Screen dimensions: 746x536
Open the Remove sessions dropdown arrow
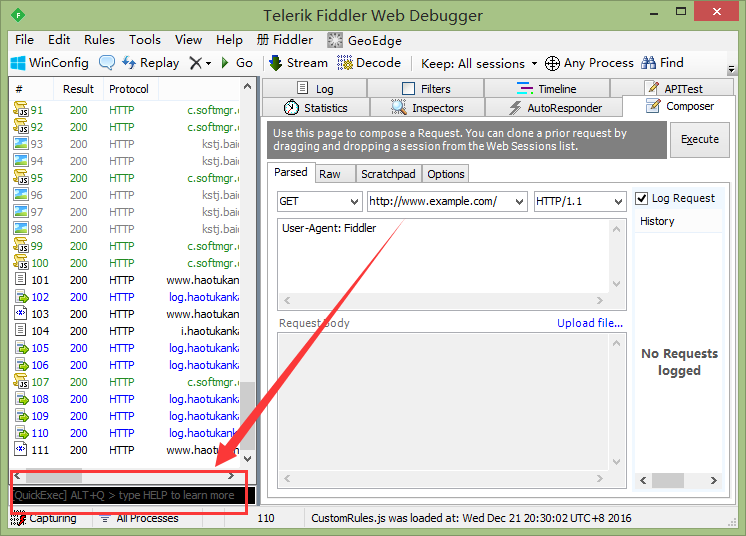208,63
